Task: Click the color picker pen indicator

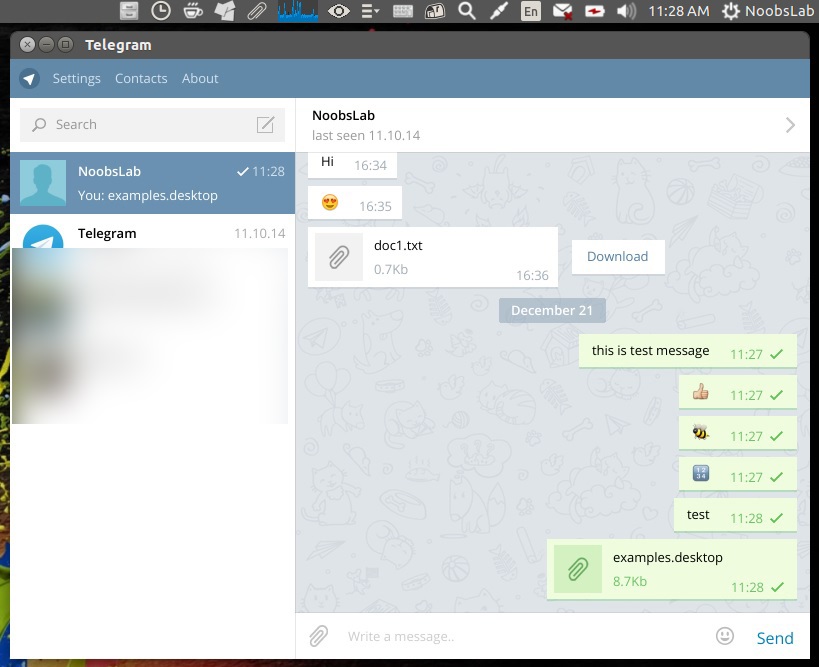Action: 498,11
